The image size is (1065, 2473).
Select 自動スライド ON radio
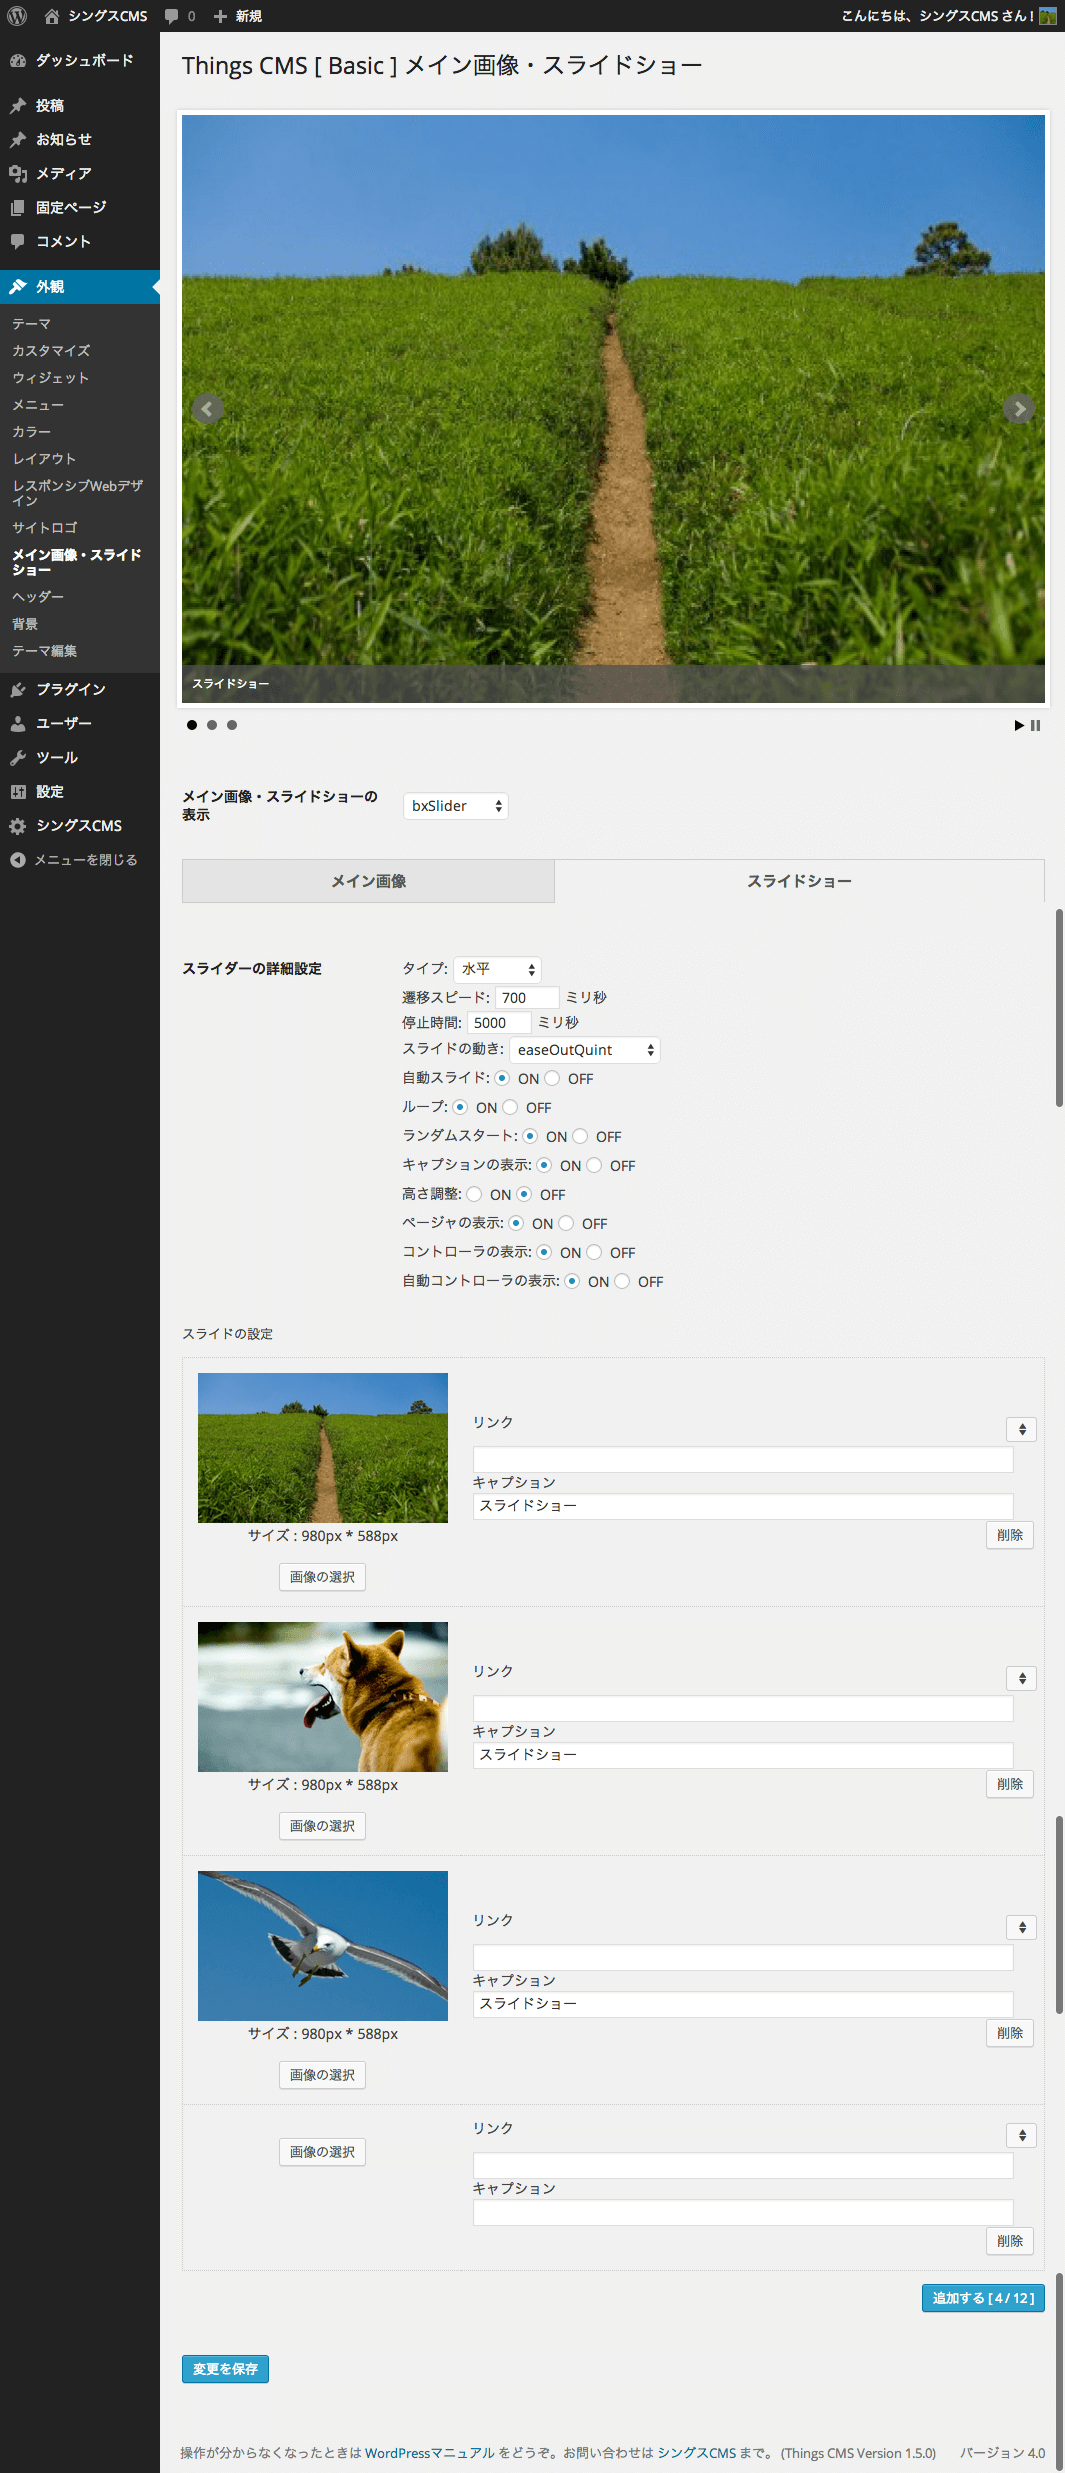click(502, 1078)
